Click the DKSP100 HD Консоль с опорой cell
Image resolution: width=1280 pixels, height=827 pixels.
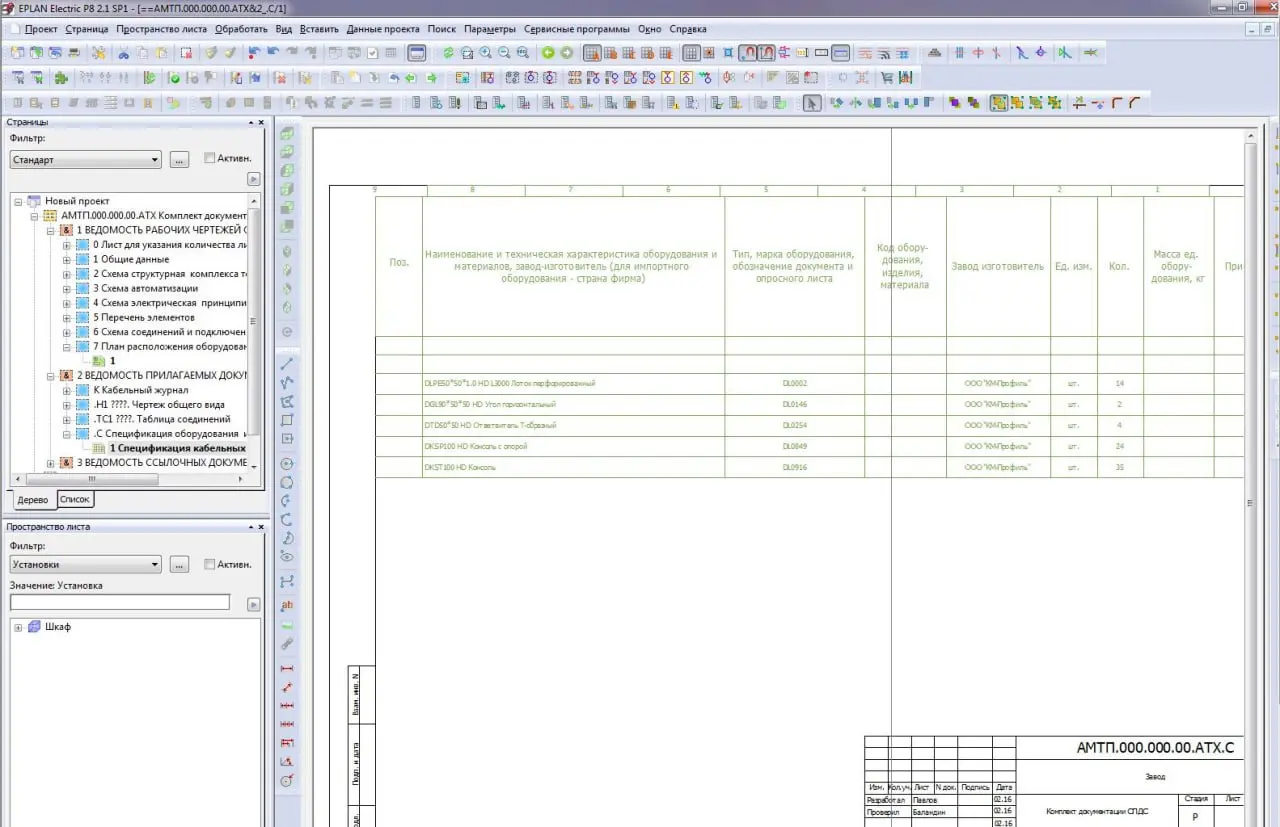[x=573, y=446]
